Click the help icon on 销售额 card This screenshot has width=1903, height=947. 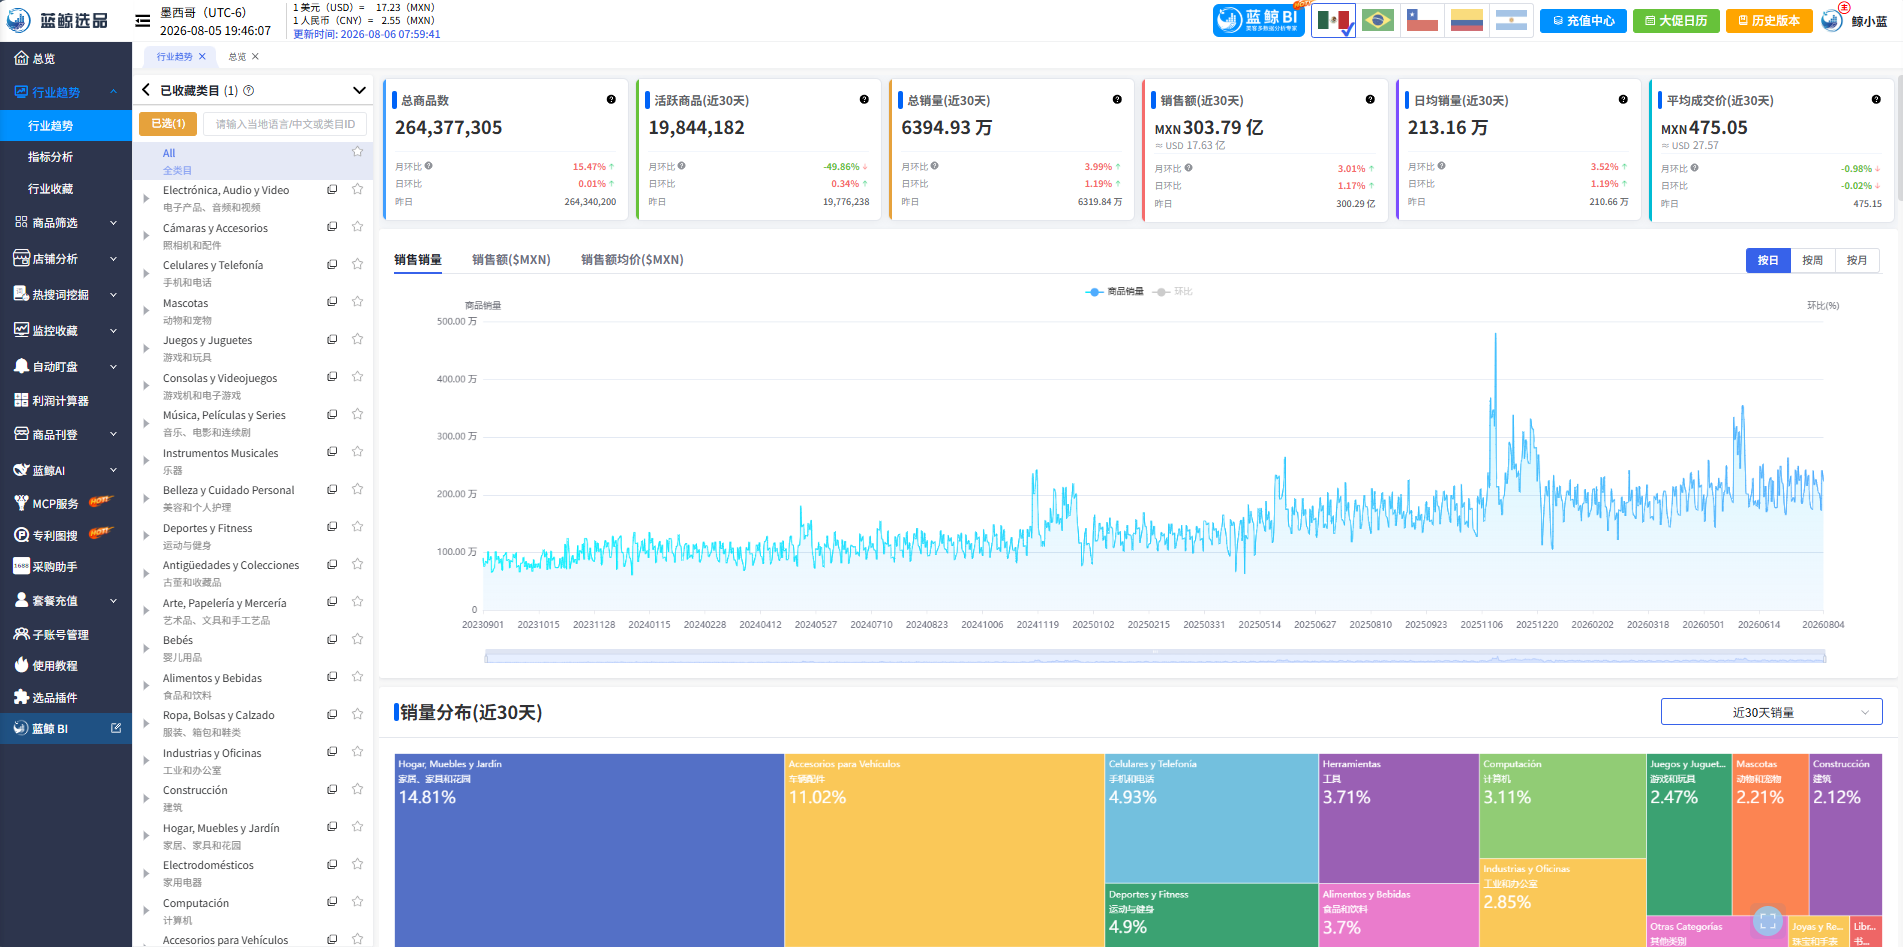1370,100
